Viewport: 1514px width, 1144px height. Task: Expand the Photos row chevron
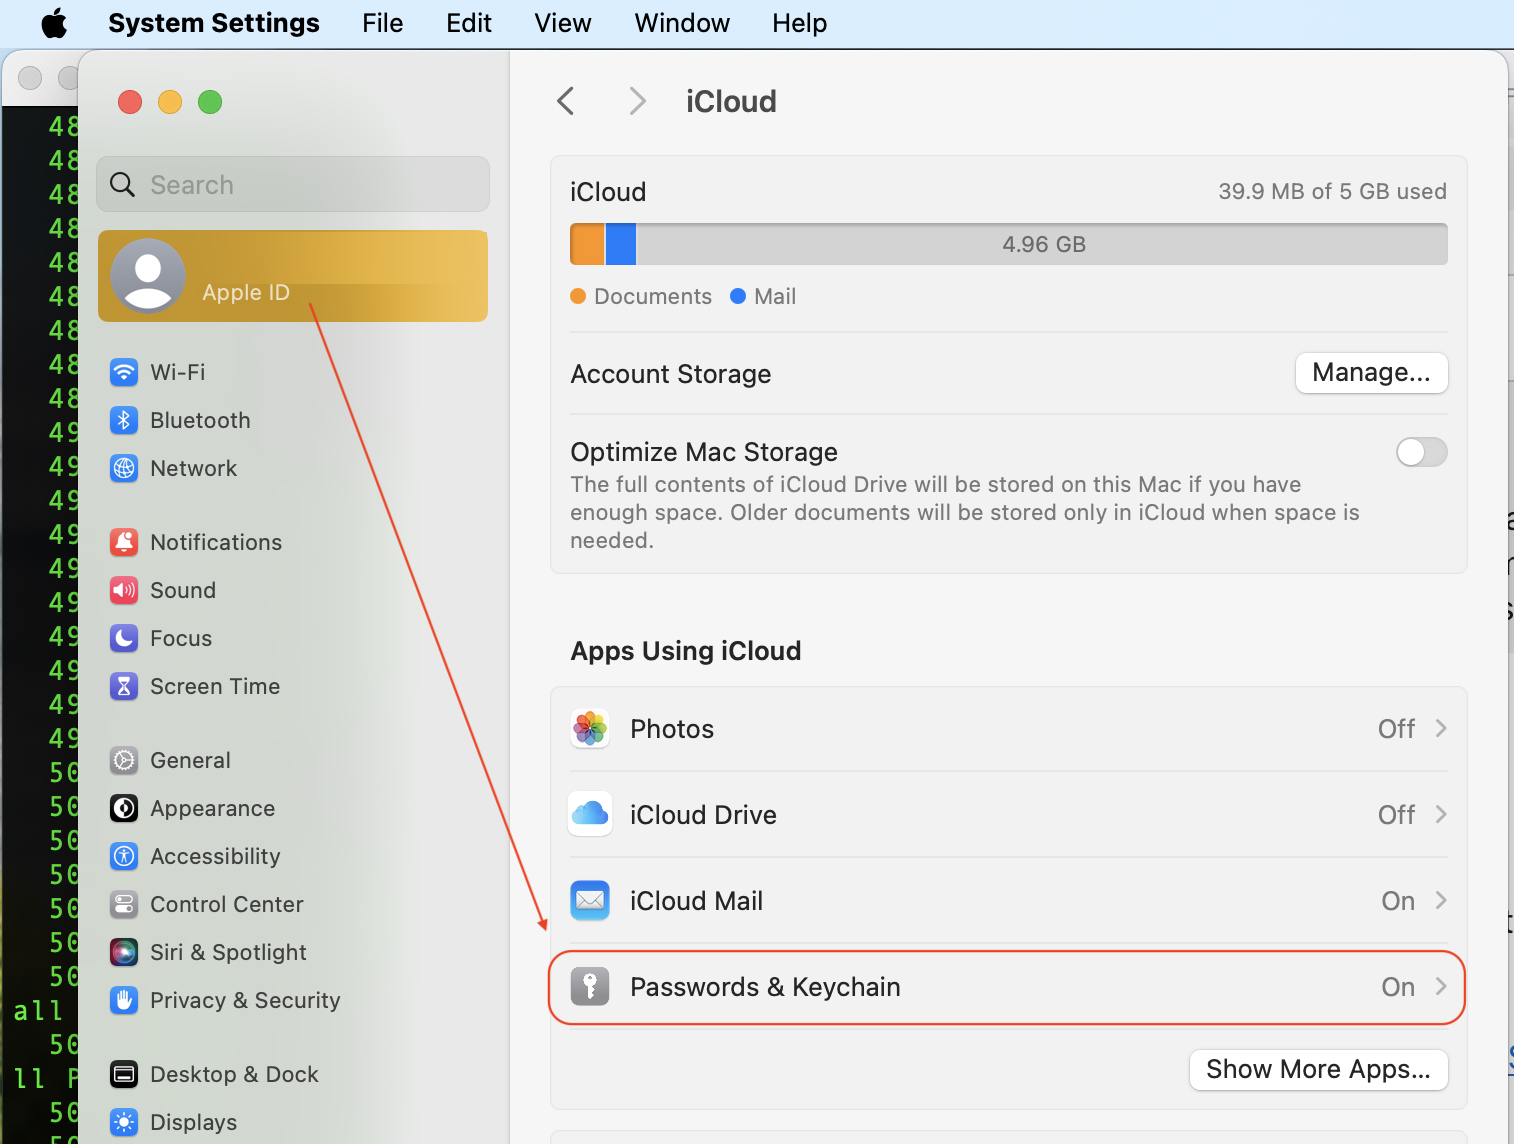(1441, 729)
